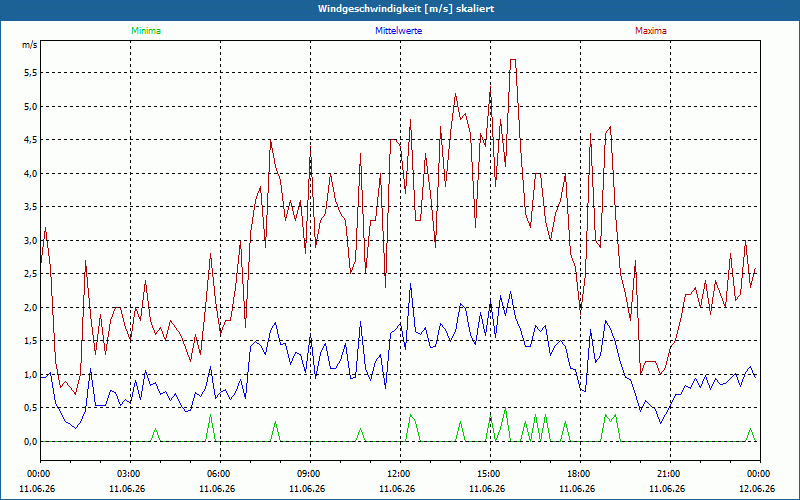Click the 09:00 time axis label
800x500 pixels.
[310, 474]
